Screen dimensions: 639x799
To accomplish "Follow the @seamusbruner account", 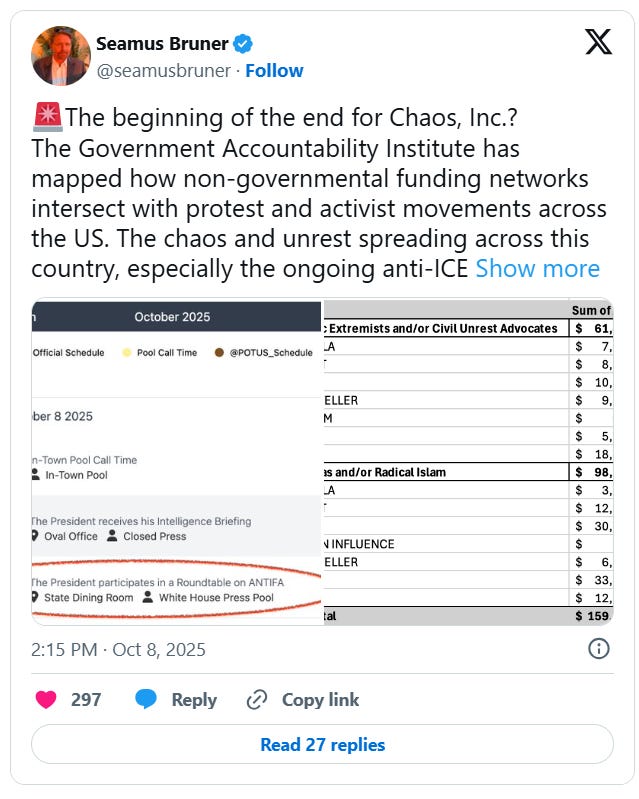I will [x=274, y=70].
